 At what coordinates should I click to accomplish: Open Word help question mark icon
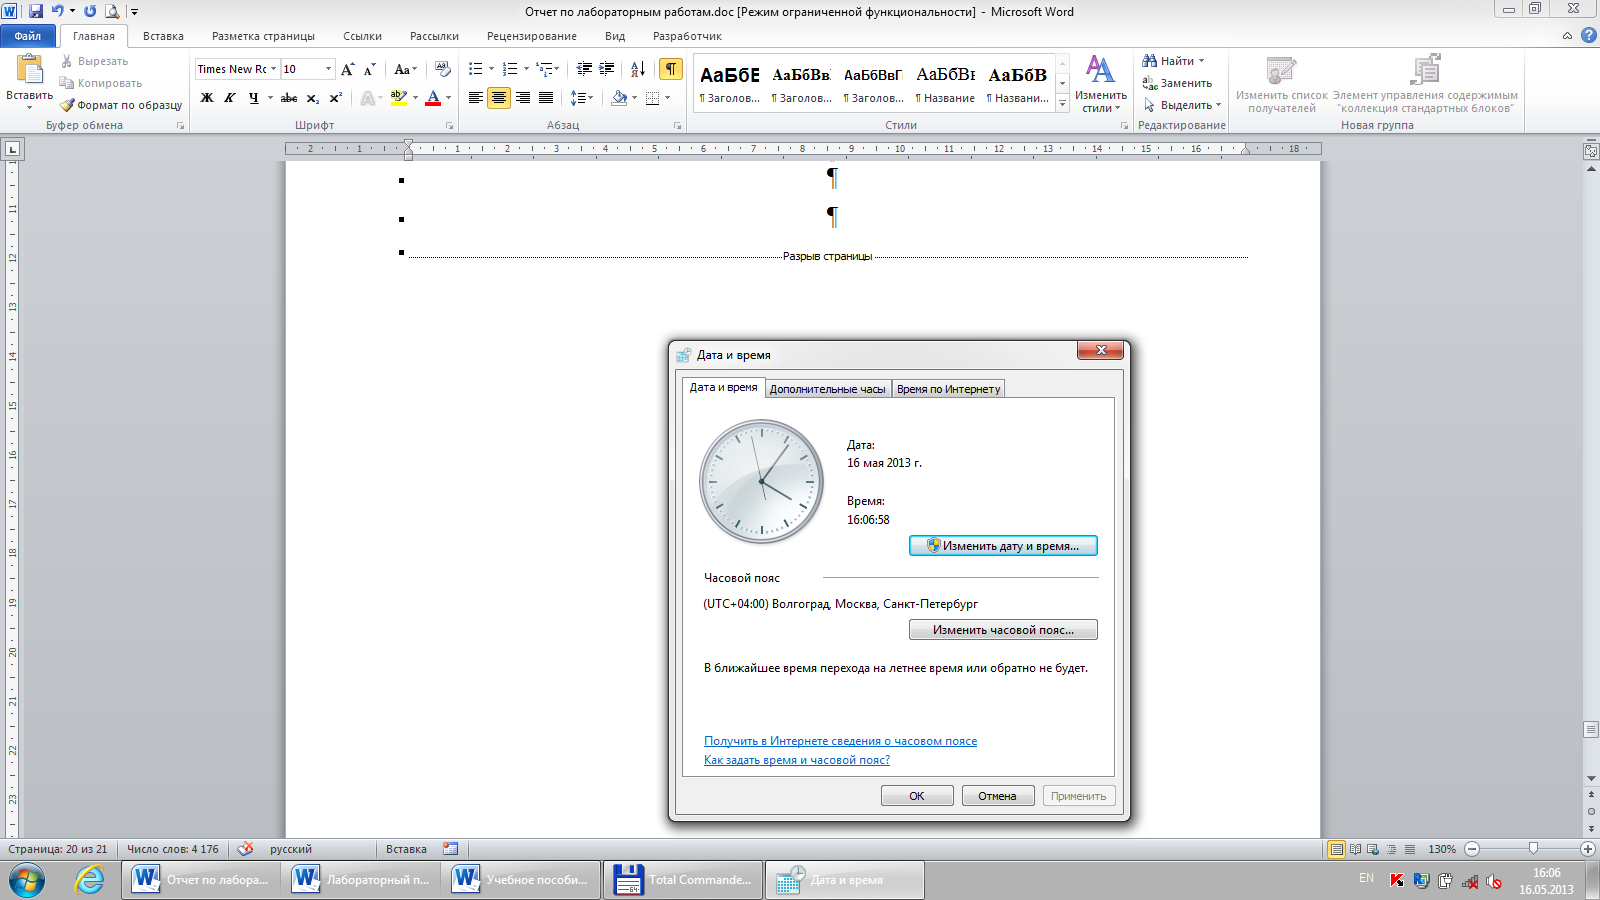tap(1588, 35)
